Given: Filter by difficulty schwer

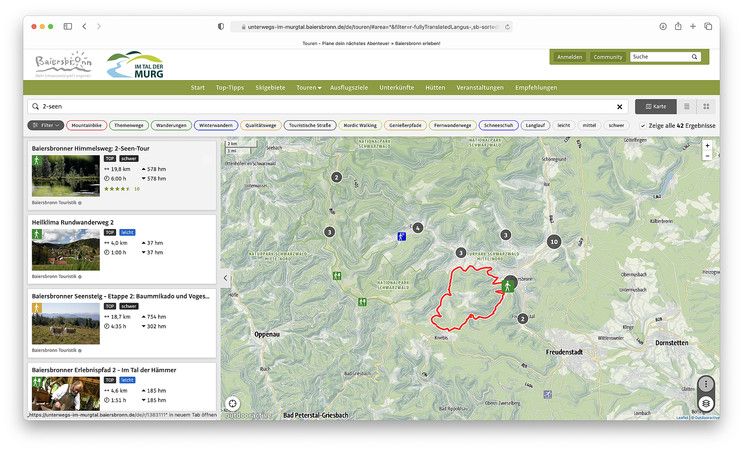Looking at the screenshot, I should coord(616,126).
